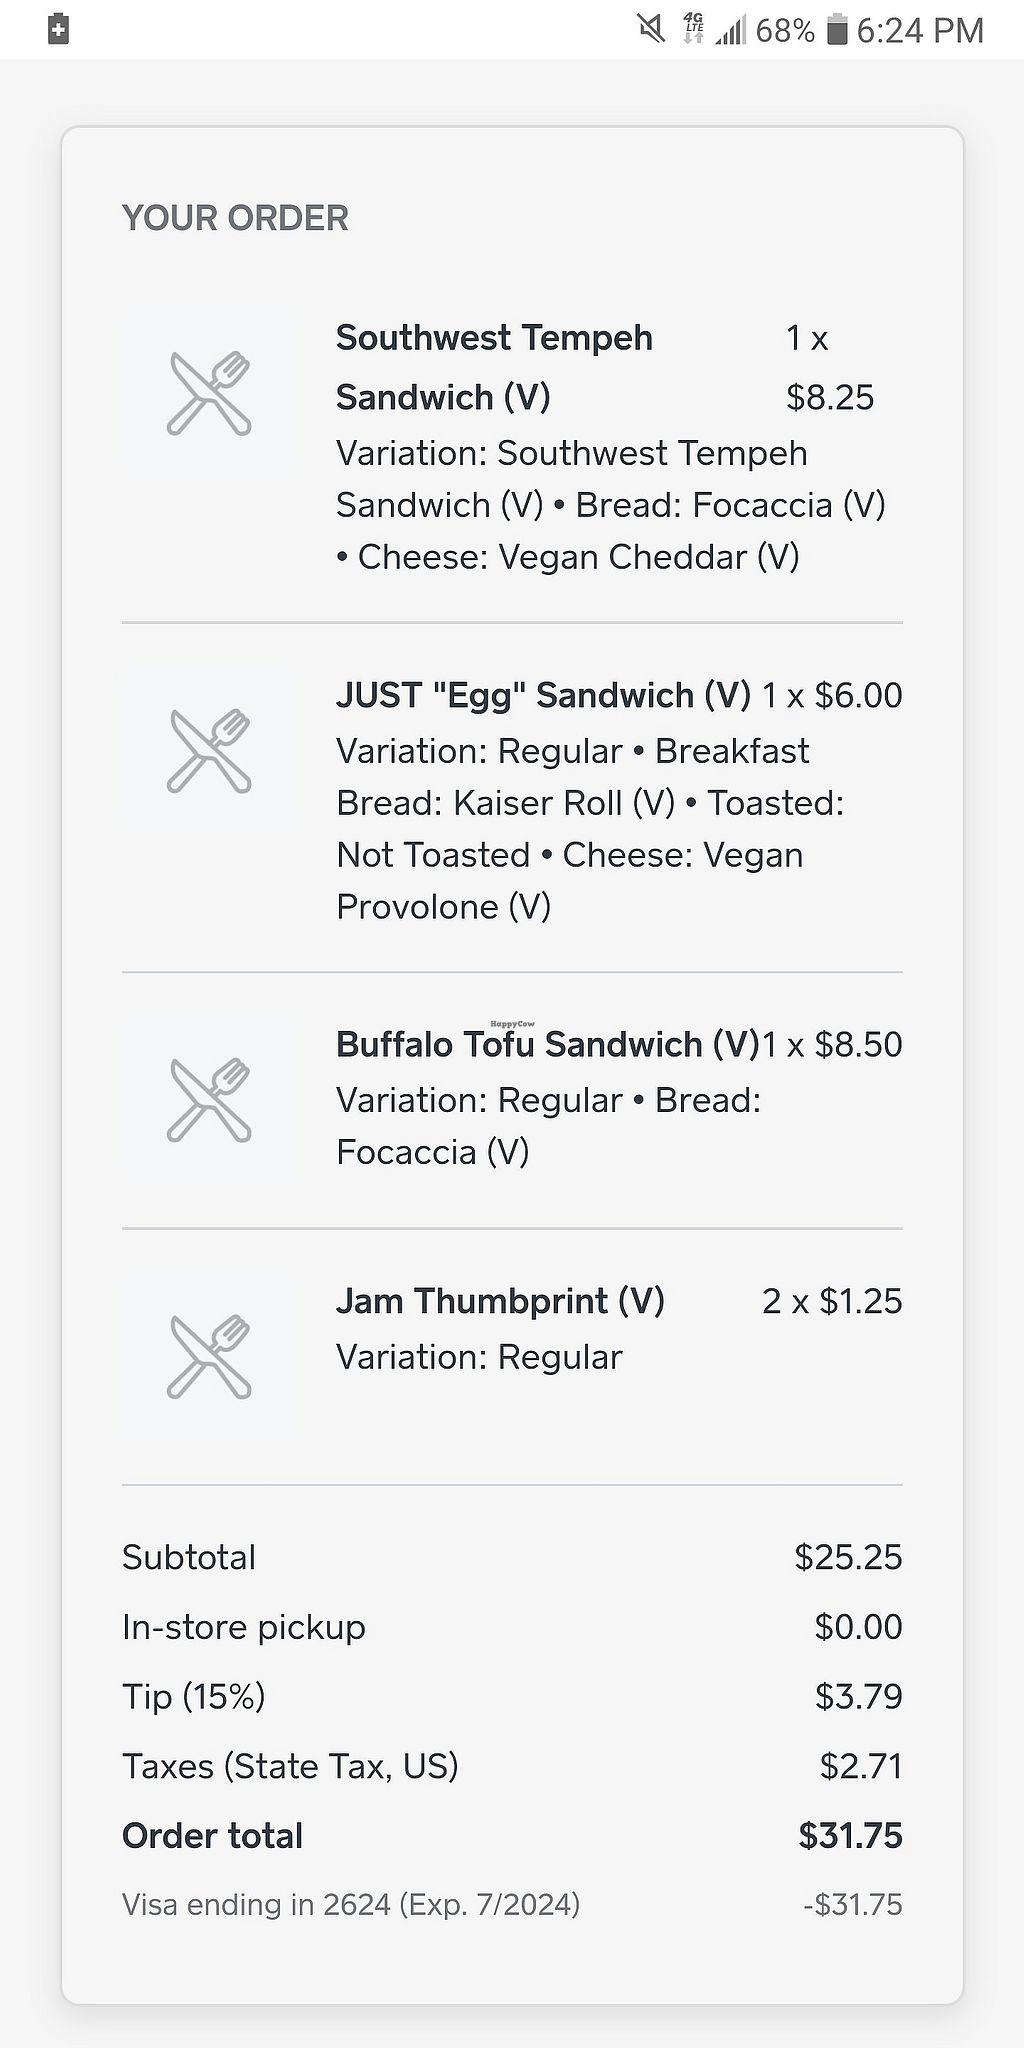Select the Jam Thumbprint (V) title
The image size is (1024, 2048).
click(500, 1301)
